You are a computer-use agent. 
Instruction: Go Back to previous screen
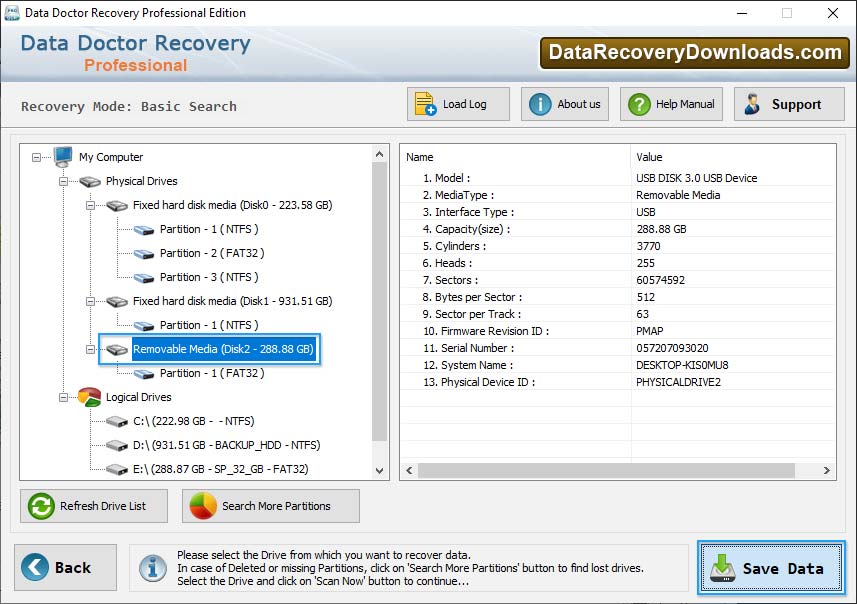(66, 567)
